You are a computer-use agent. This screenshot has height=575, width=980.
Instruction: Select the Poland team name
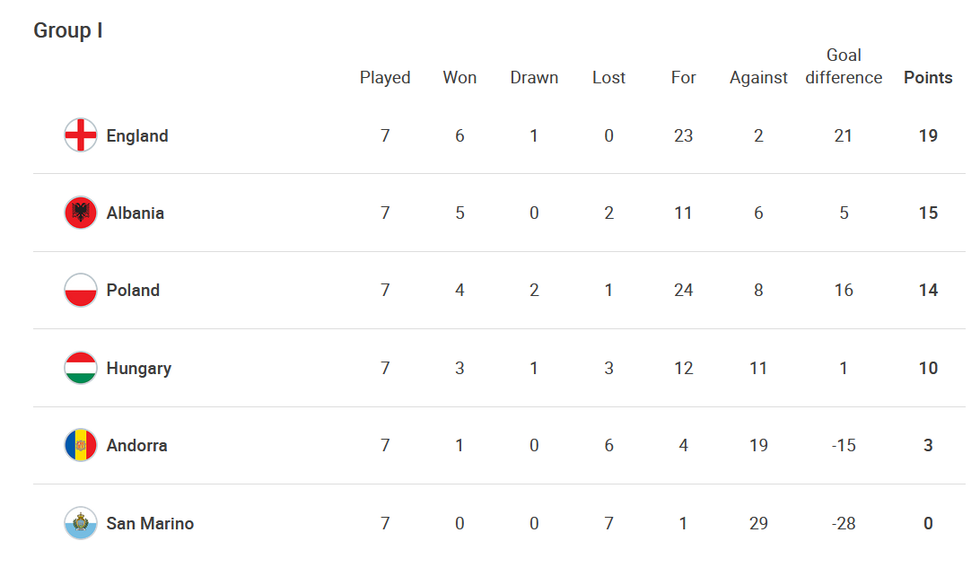(x=133, y=290)
